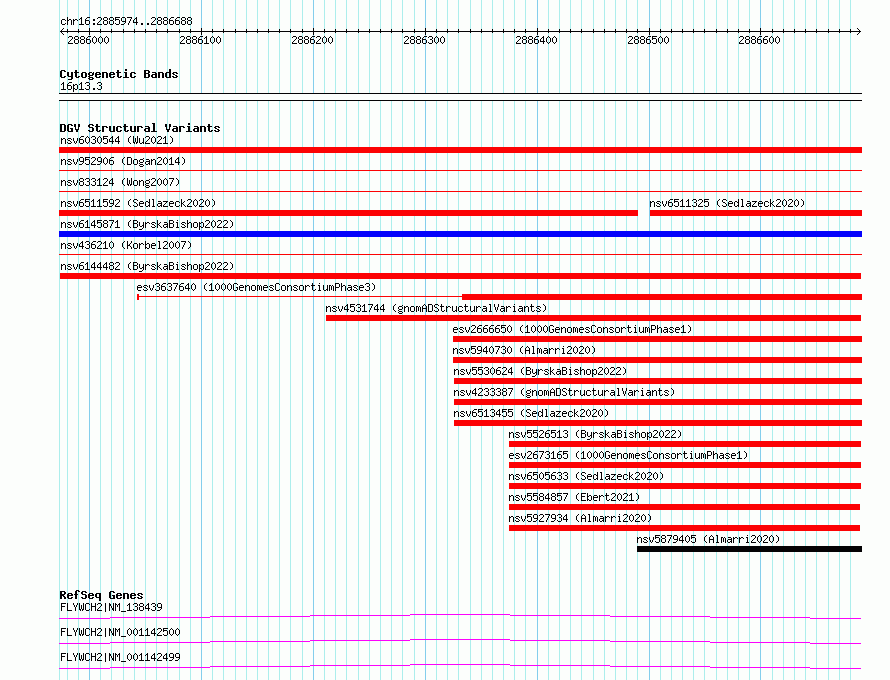Screen dimensions: 890x680
Task: Select the Cytogenetic Bands track title
Action: pos(119,74)
